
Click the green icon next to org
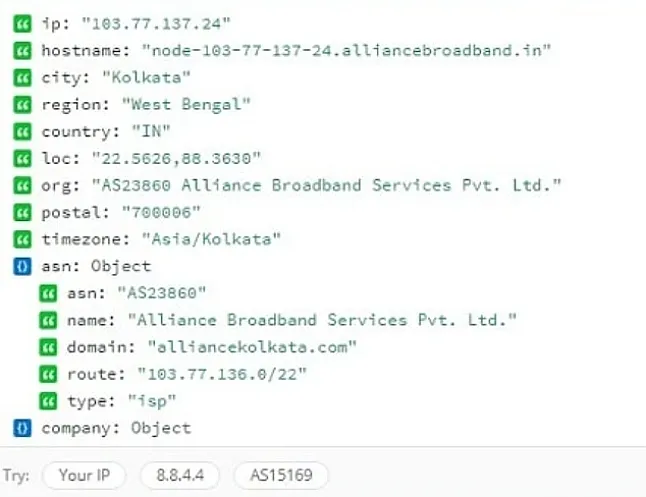(22, 186)
